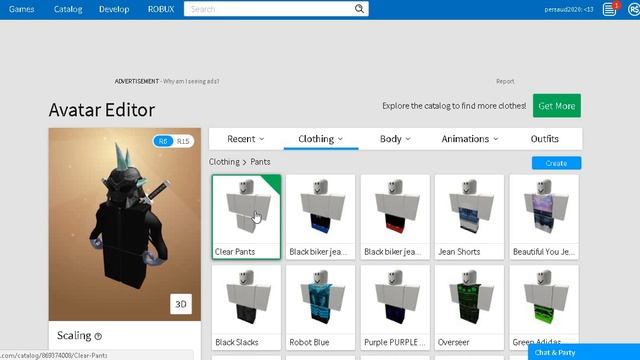Switch avatar to R6 mode
This screenshot has height=360, width=640.
[163, 141]
